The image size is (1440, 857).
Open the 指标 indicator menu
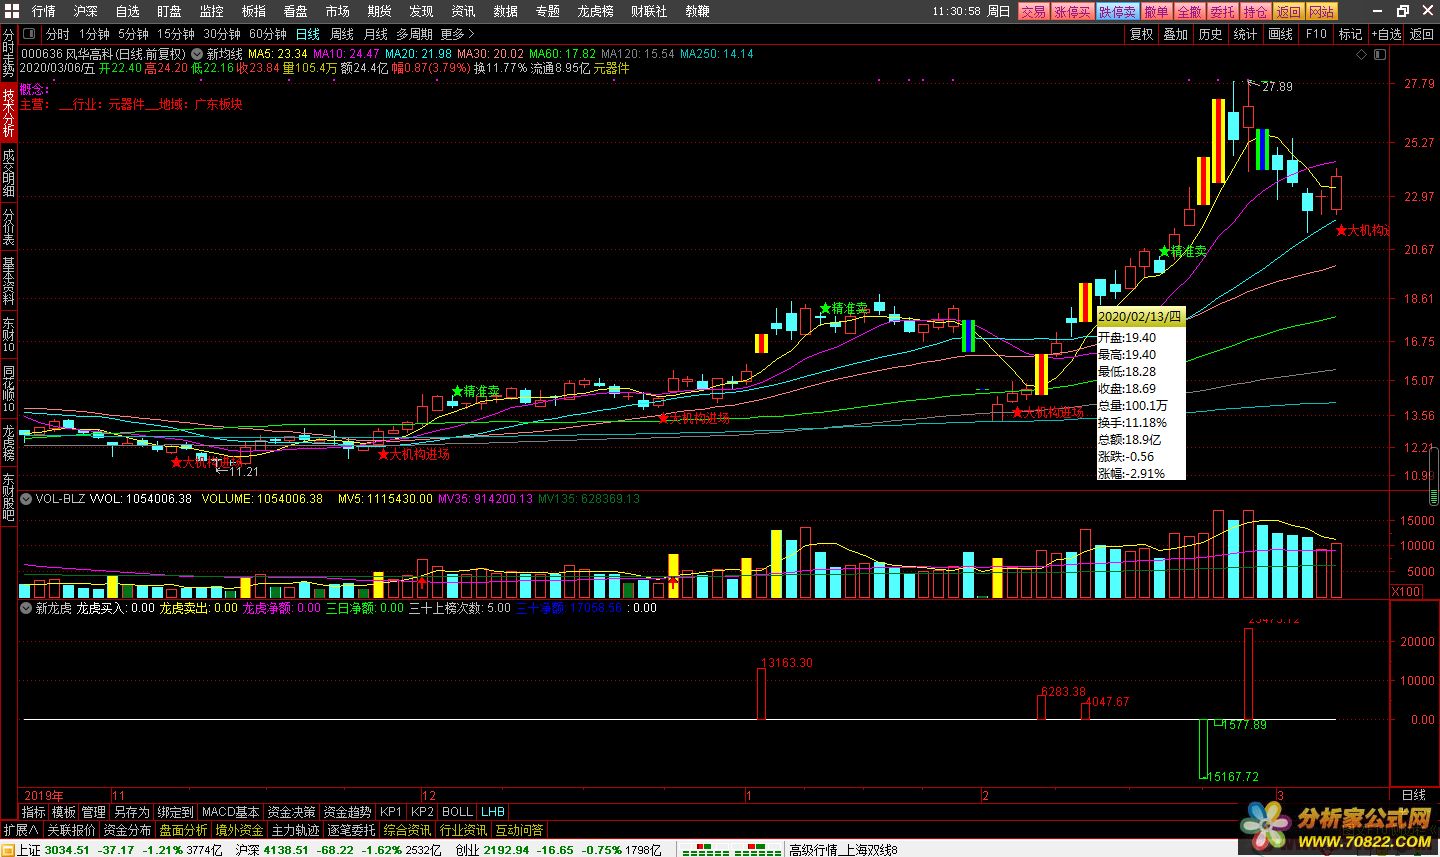34,812
